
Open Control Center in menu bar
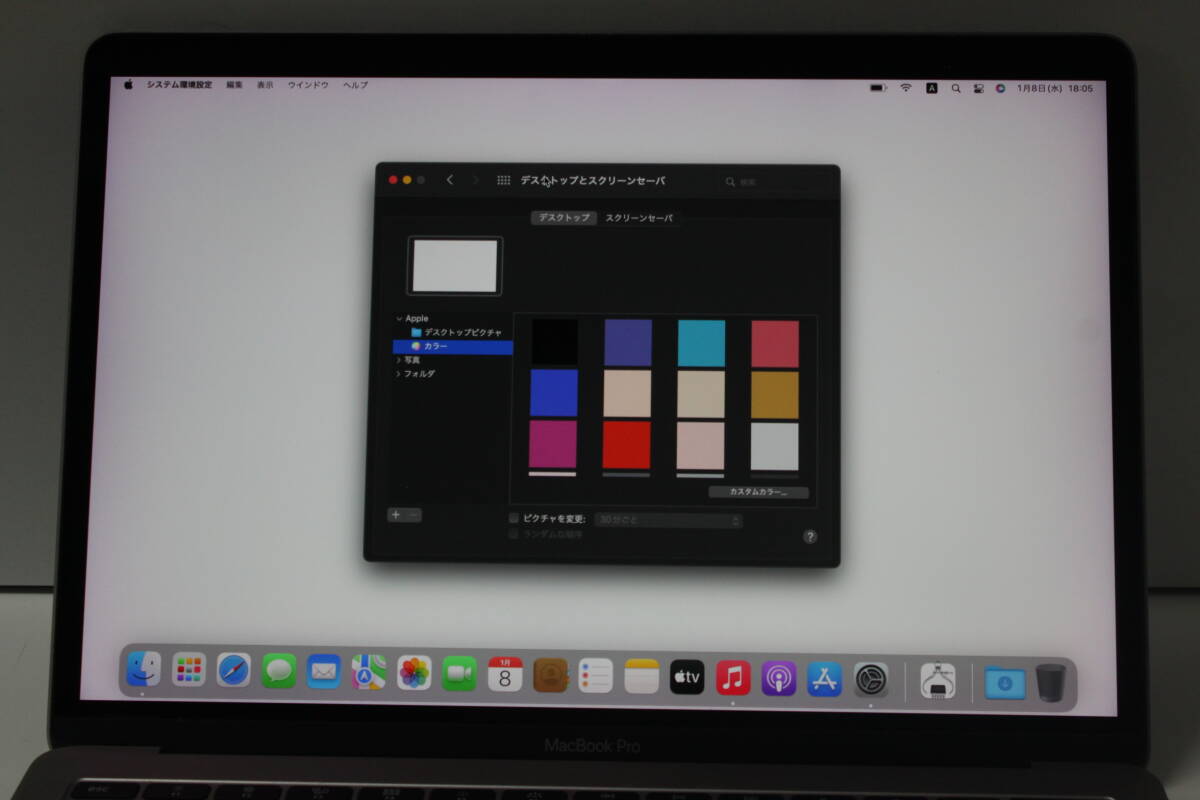pyautogui.click(x=978, y=88)
